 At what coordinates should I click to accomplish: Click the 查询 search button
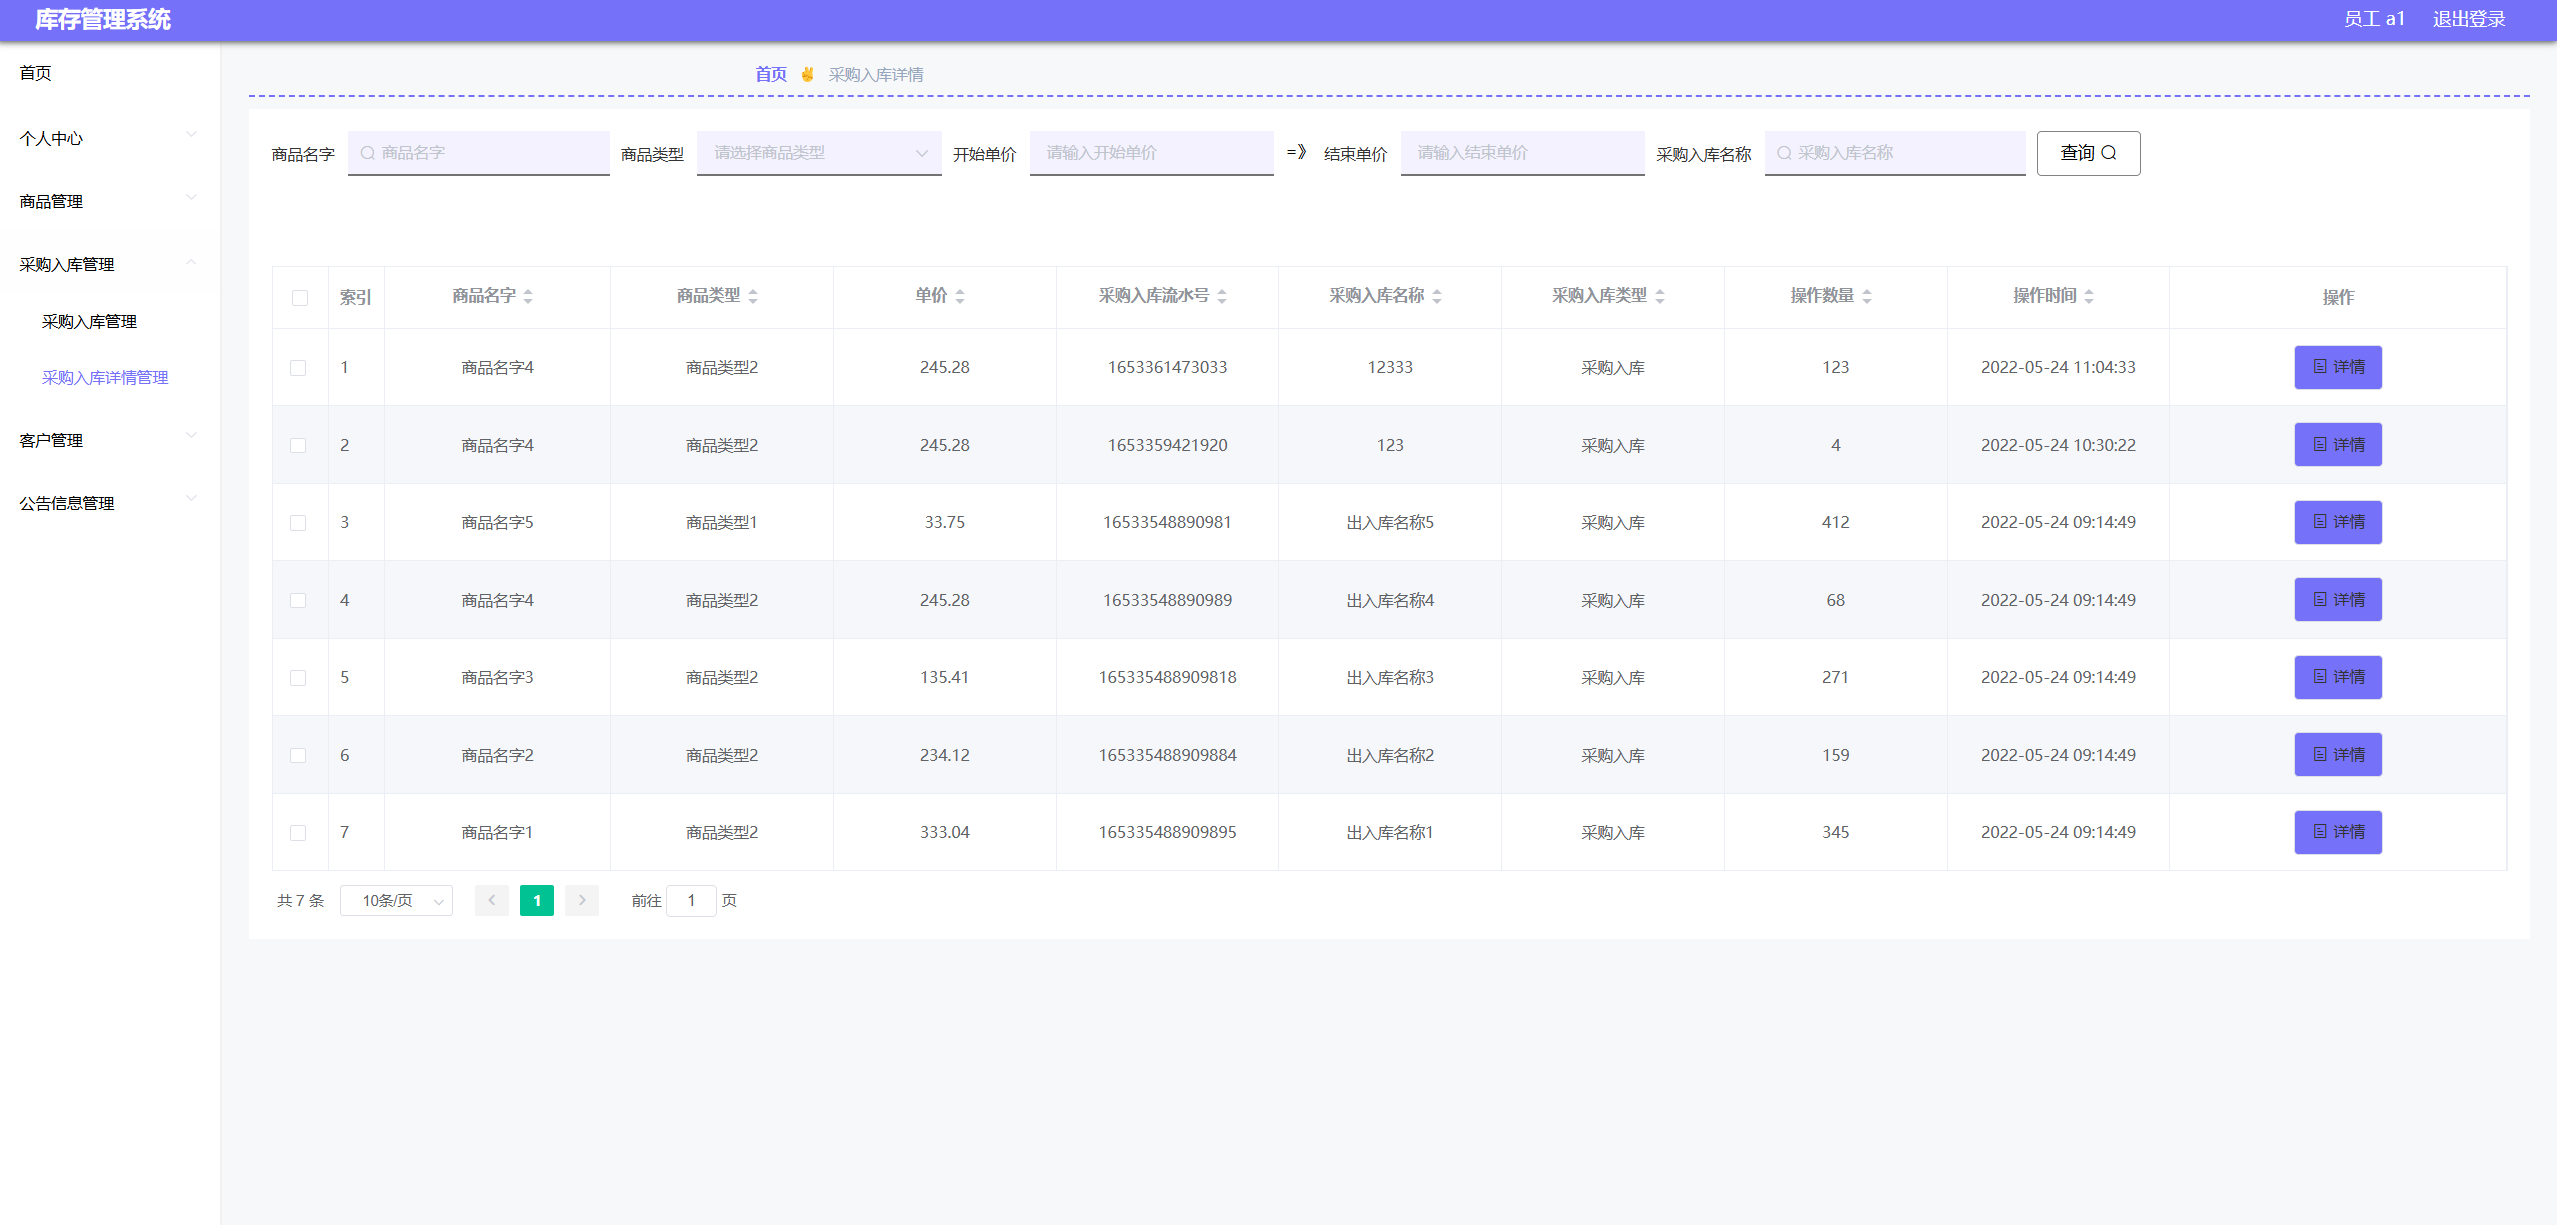[2087, 153]
